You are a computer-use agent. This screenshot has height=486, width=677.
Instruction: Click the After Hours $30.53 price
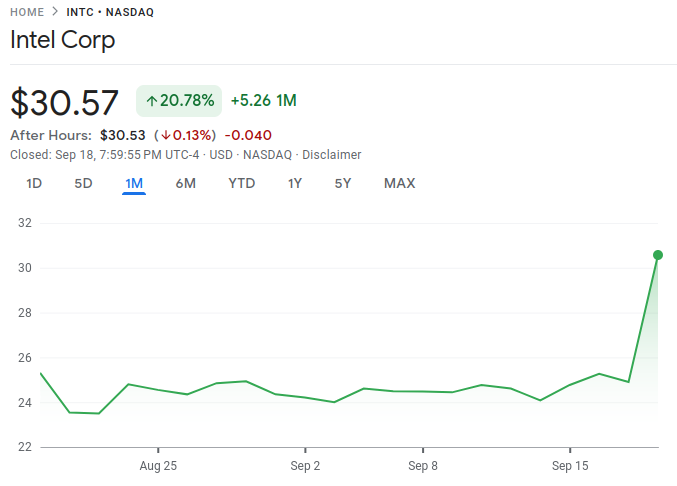click(x=123, y=135)
